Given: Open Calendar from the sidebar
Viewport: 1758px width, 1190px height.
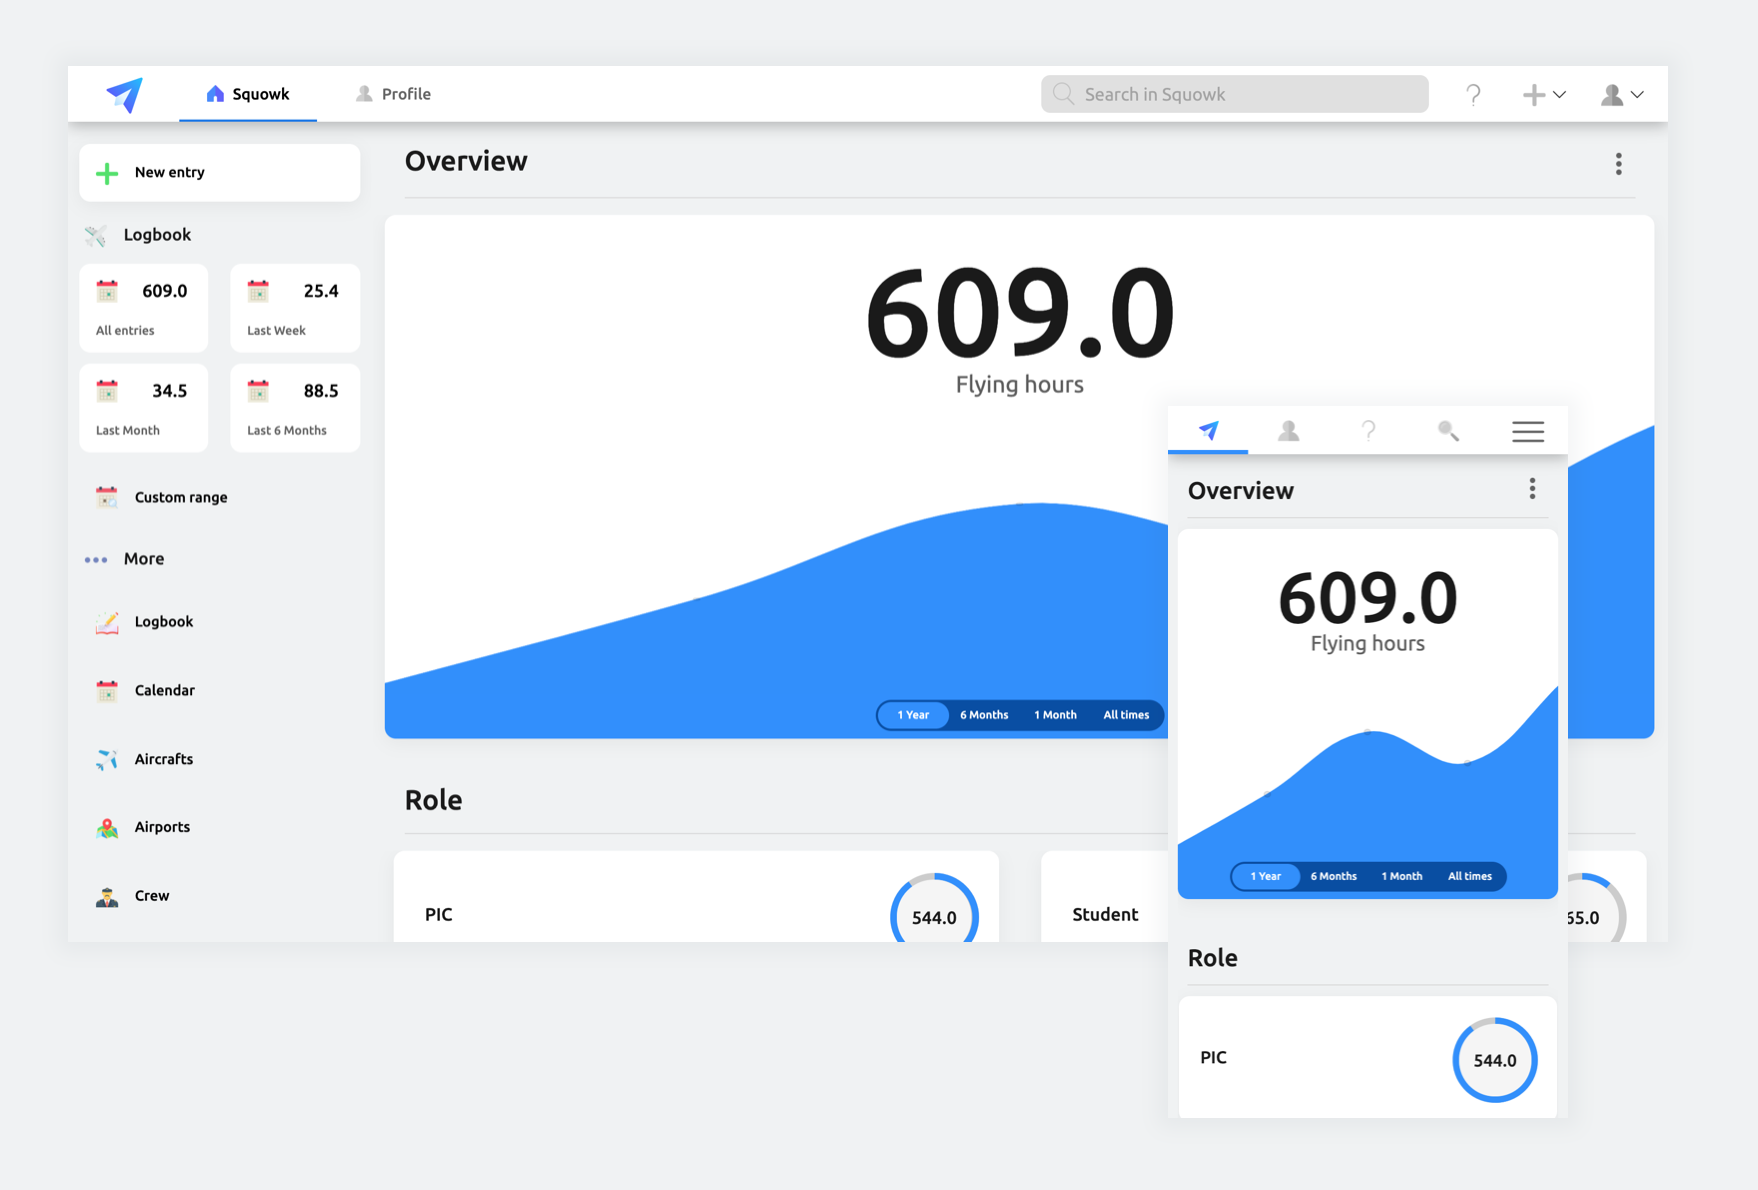Looking at the screenshot, I should coord(164,690).
